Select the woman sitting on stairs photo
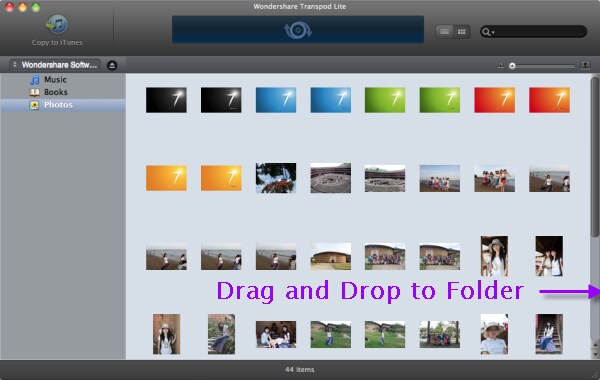The height and width of the screenshot is (380, 600). click(549, 334)
